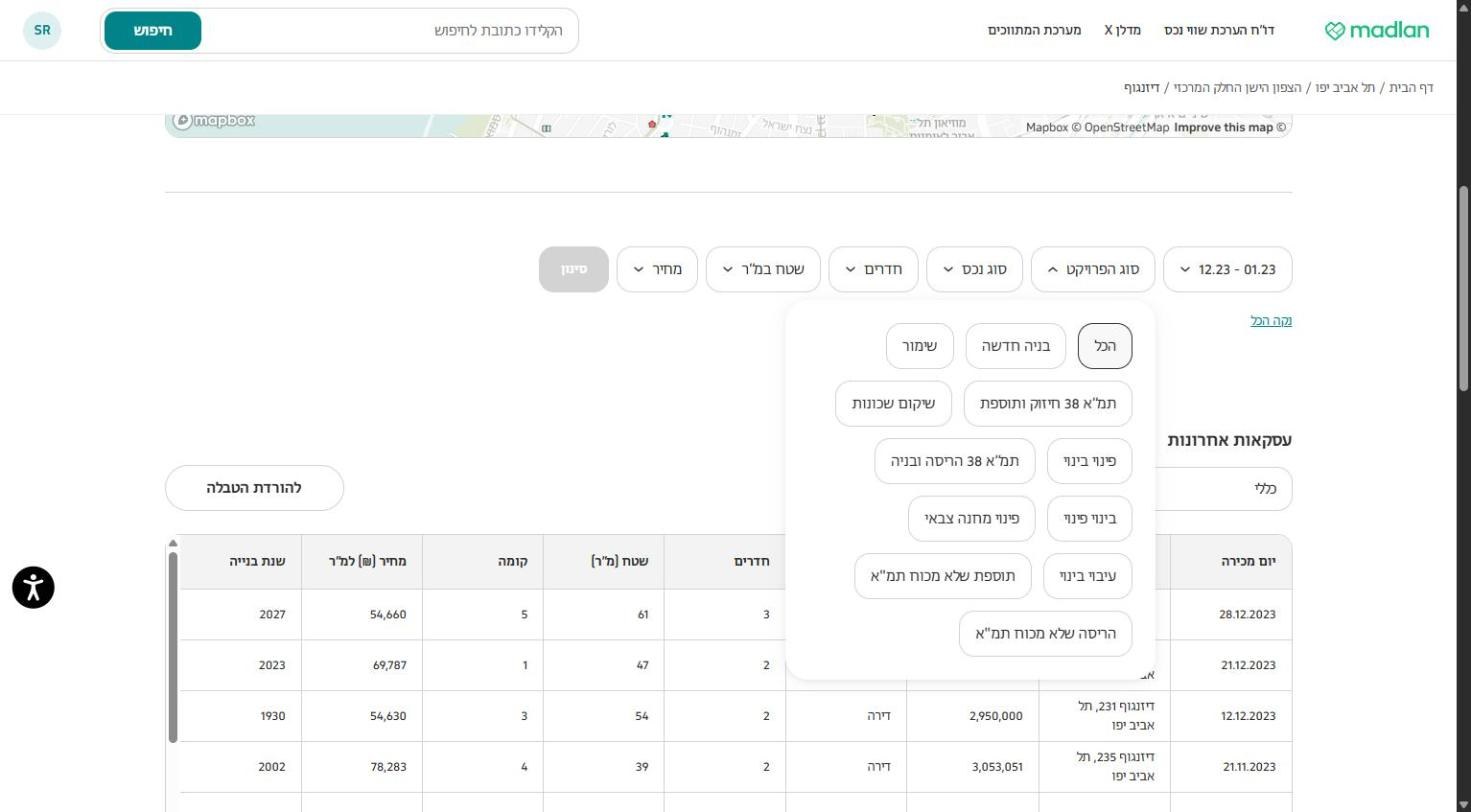
Task: Click the table's vertical scrollbar
Action: [173, 646]
